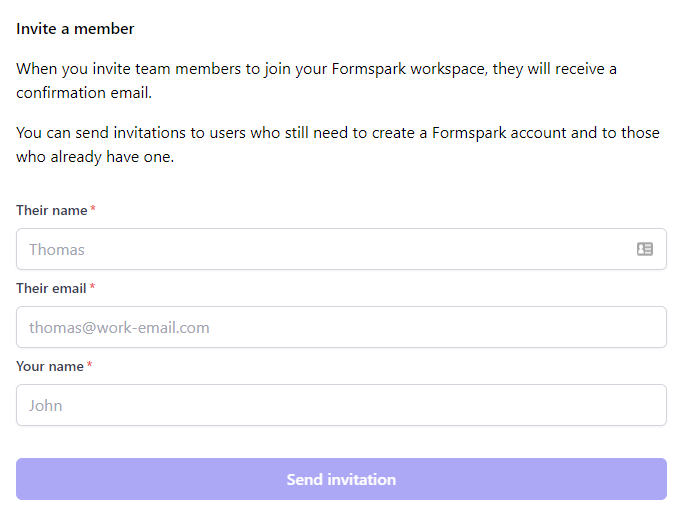Click the red asterisk beside Their email
Image resolution: width=700 pixels, height=531 pixels.
(x=92, y=287)
